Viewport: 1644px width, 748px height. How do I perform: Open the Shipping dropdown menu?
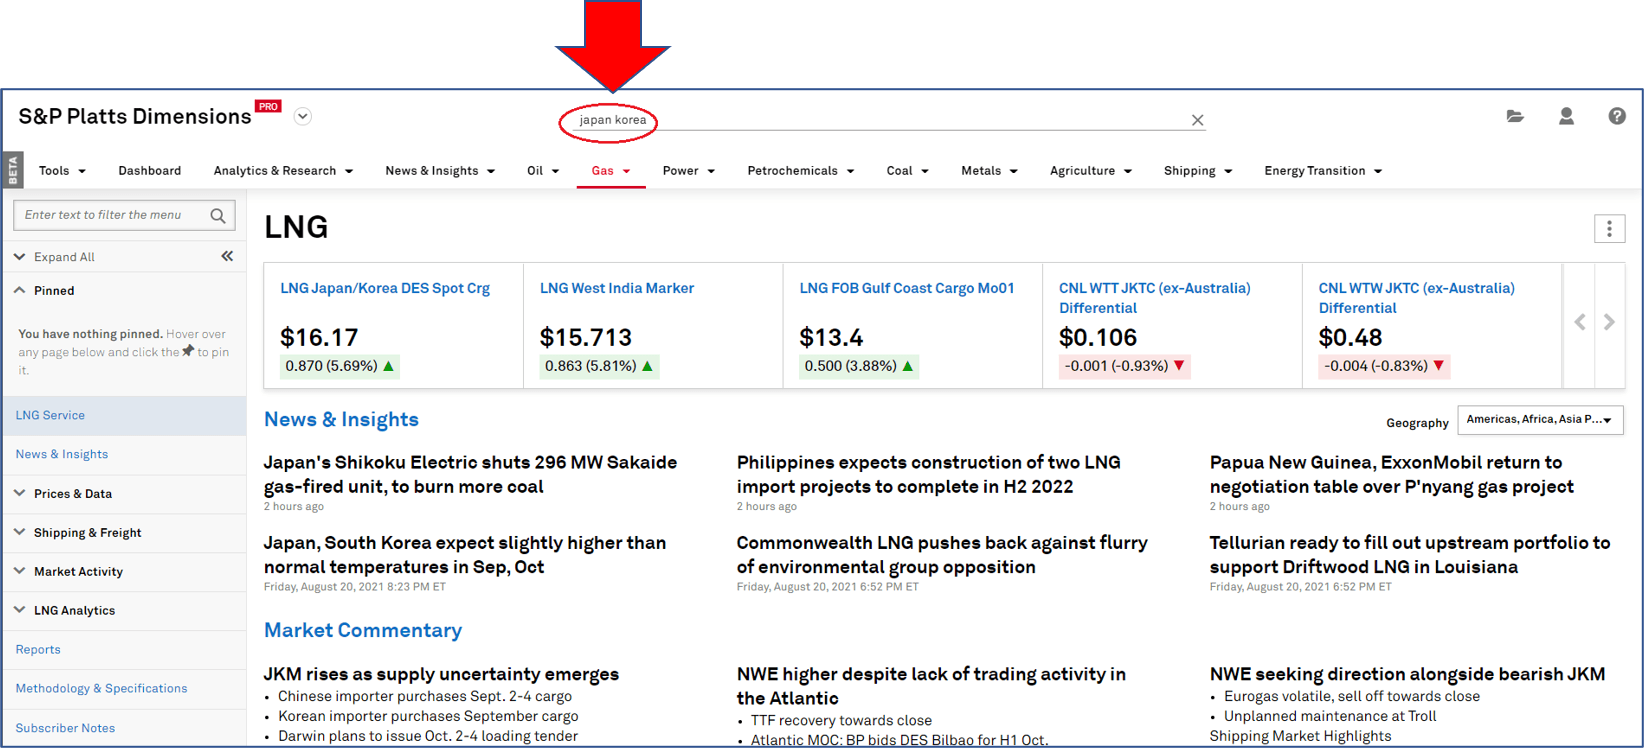click(x=1198, y=171)
